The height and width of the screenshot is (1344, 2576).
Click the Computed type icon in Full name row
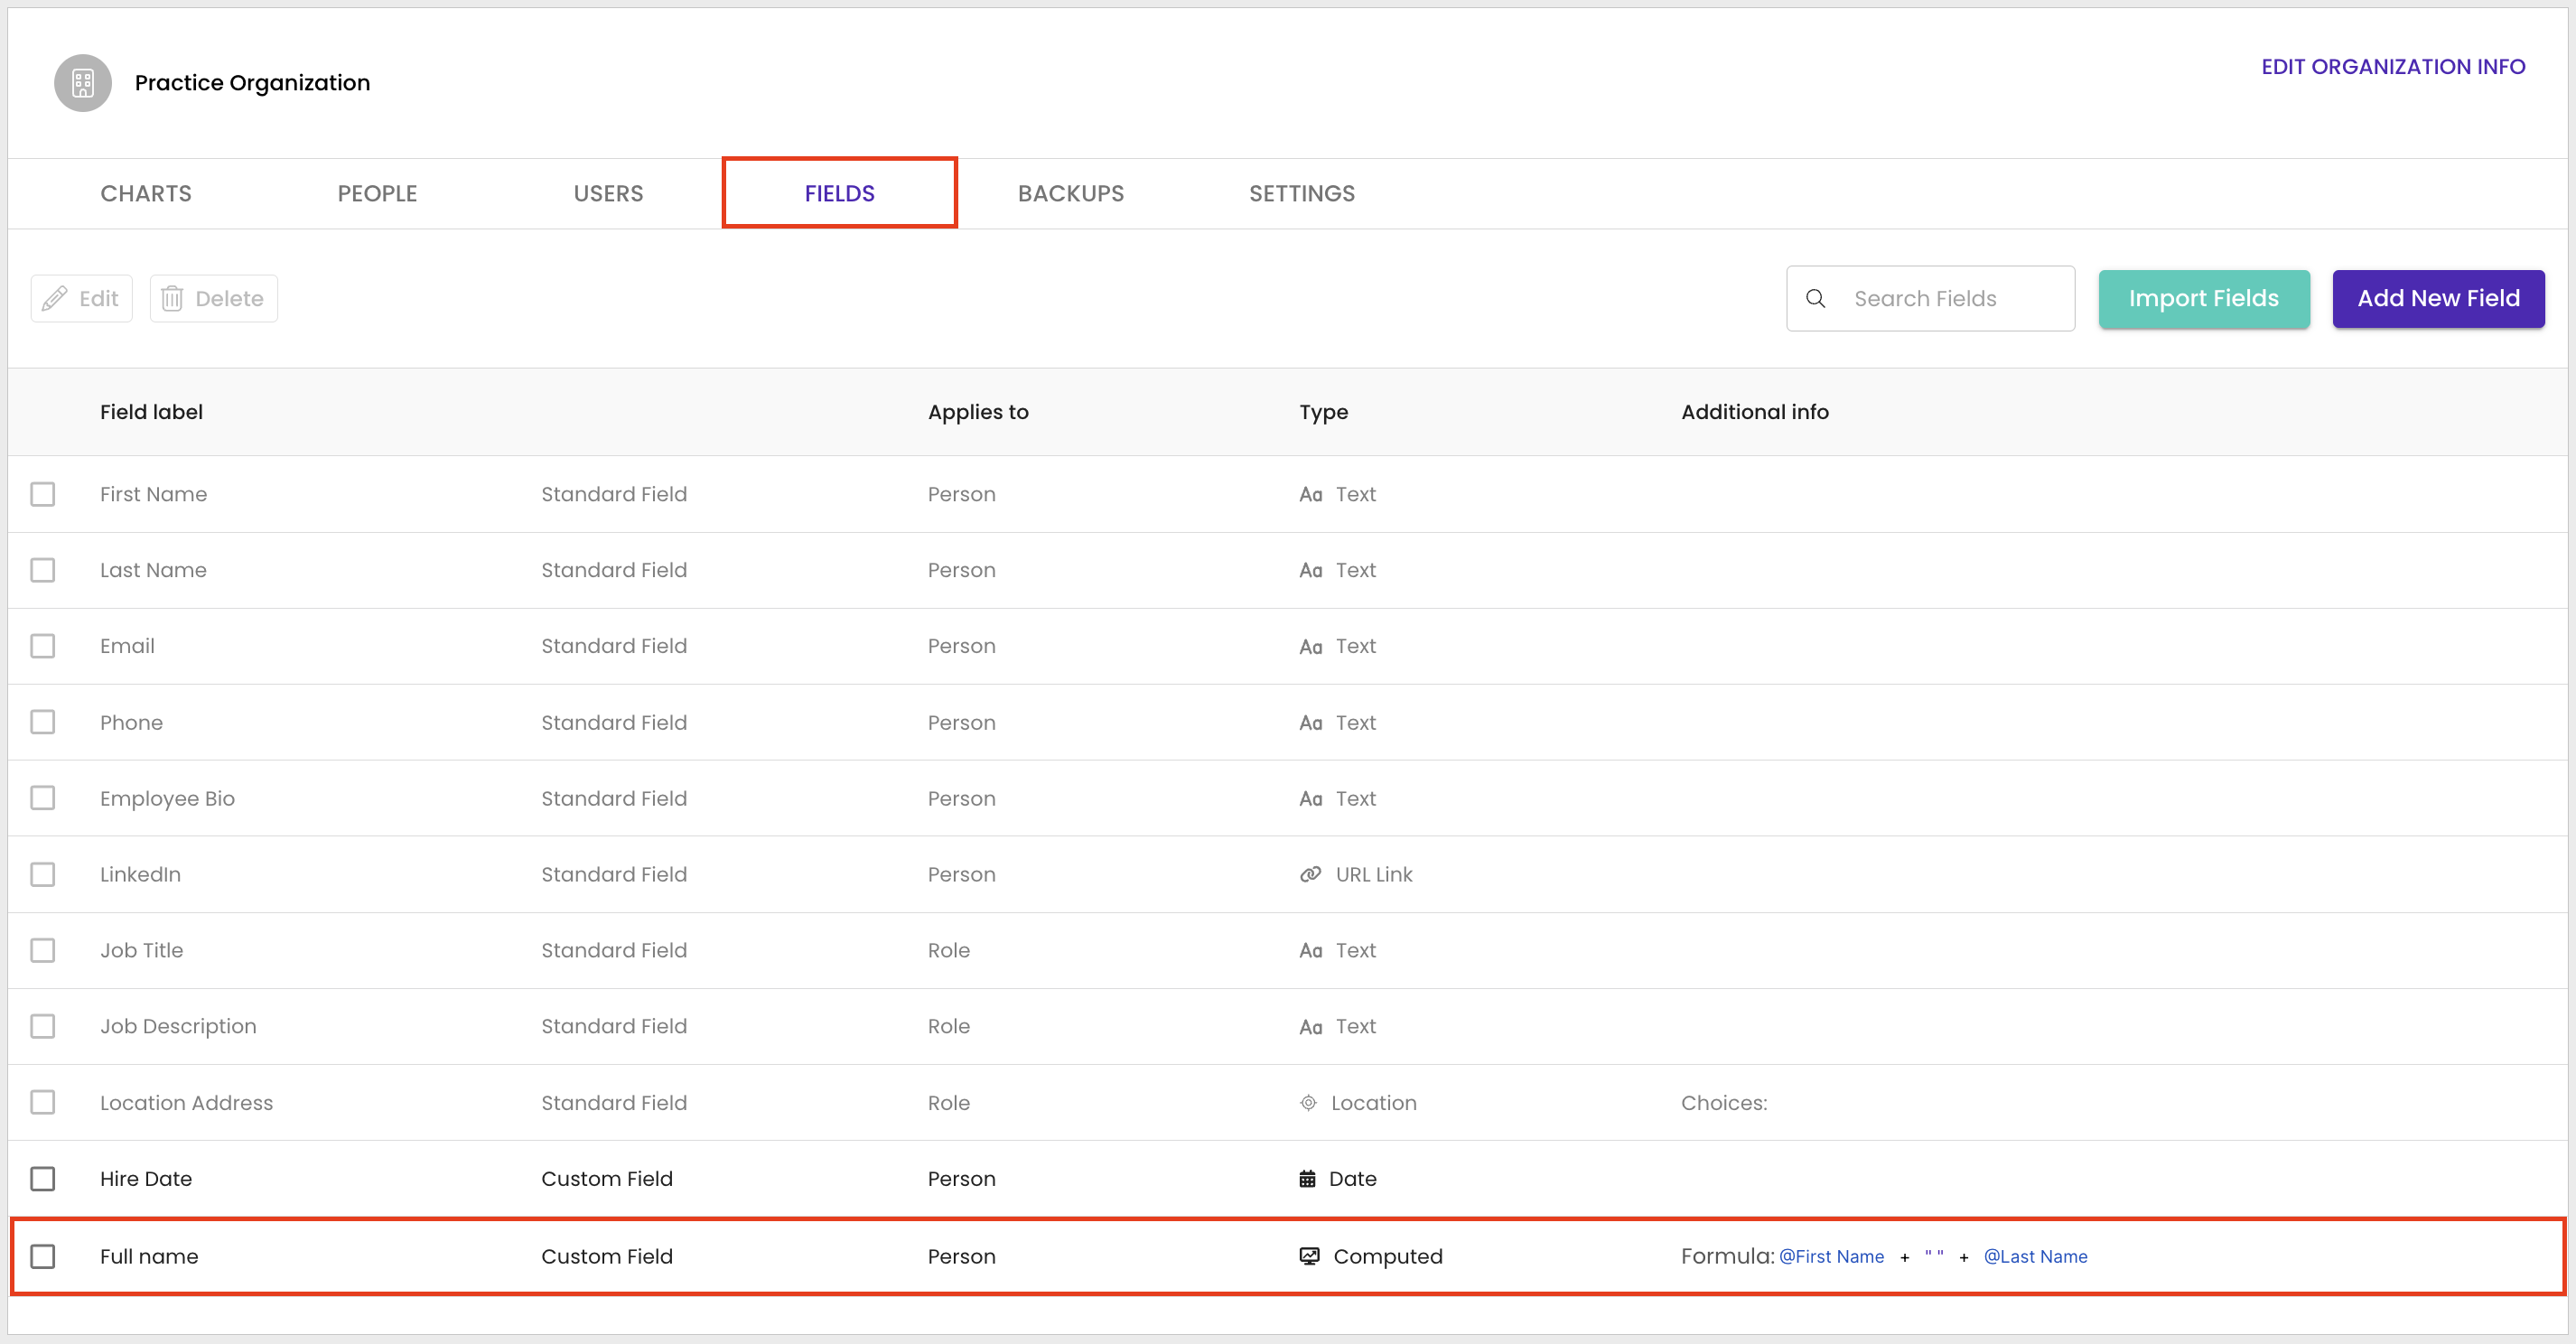(1309, 1256)
